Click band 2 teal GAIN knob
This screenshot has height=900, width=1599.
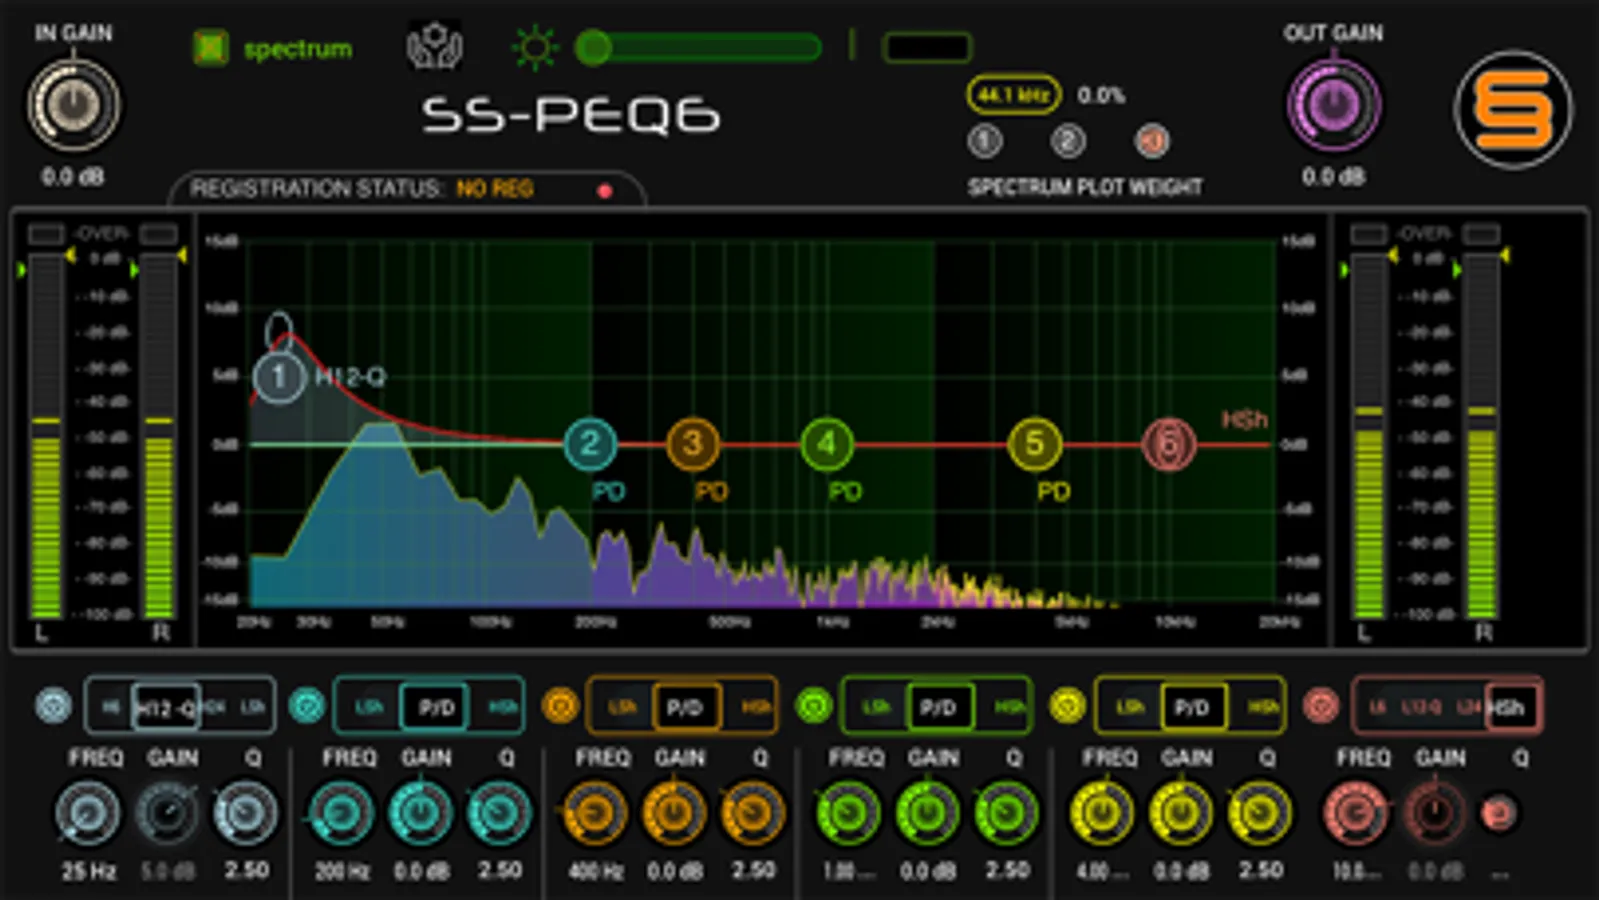pos(420,813)
